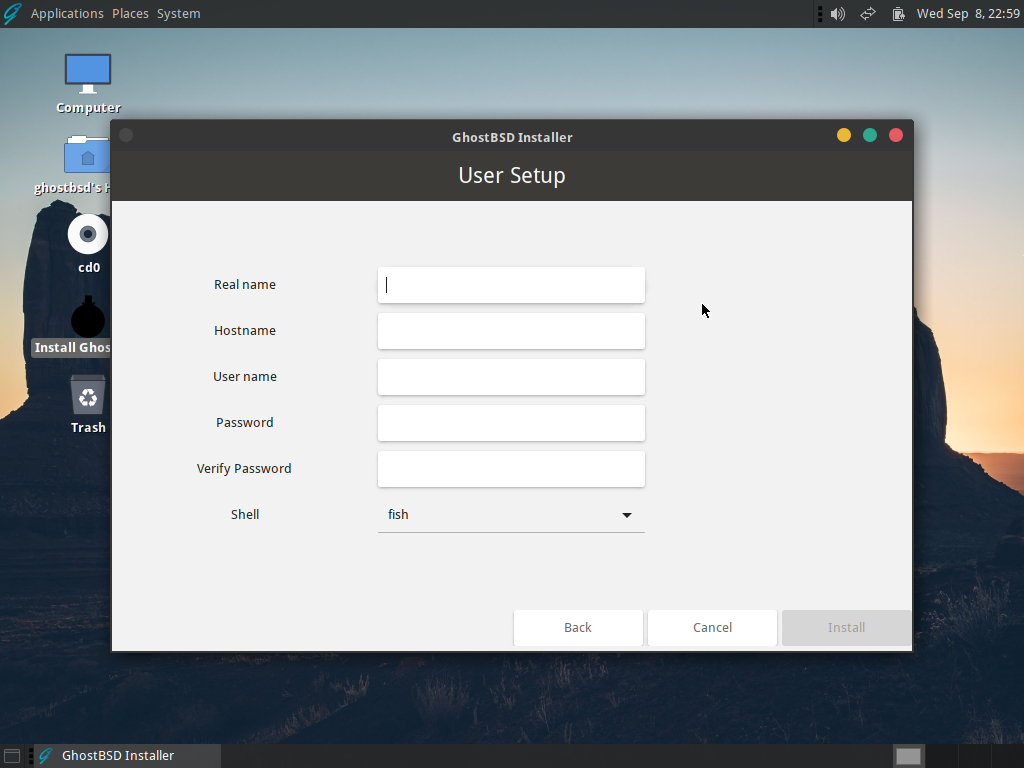Open the Shell dropdown showing fish
This screenshot has width=1024, height=768.
coord(511,515)
